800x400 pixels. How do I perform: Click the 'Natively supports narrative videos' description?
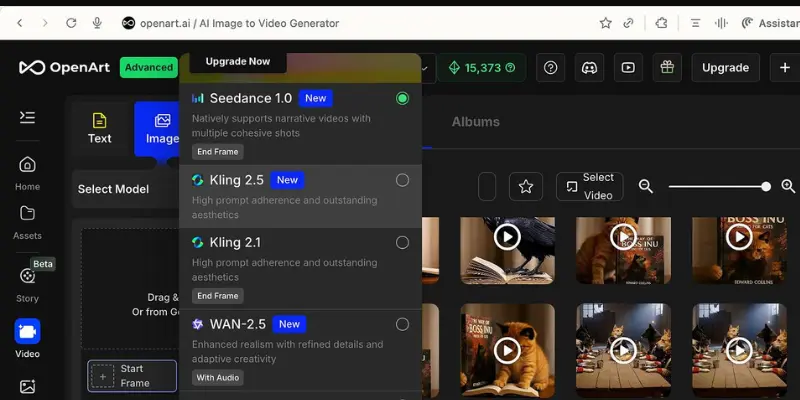pos(281,126)
